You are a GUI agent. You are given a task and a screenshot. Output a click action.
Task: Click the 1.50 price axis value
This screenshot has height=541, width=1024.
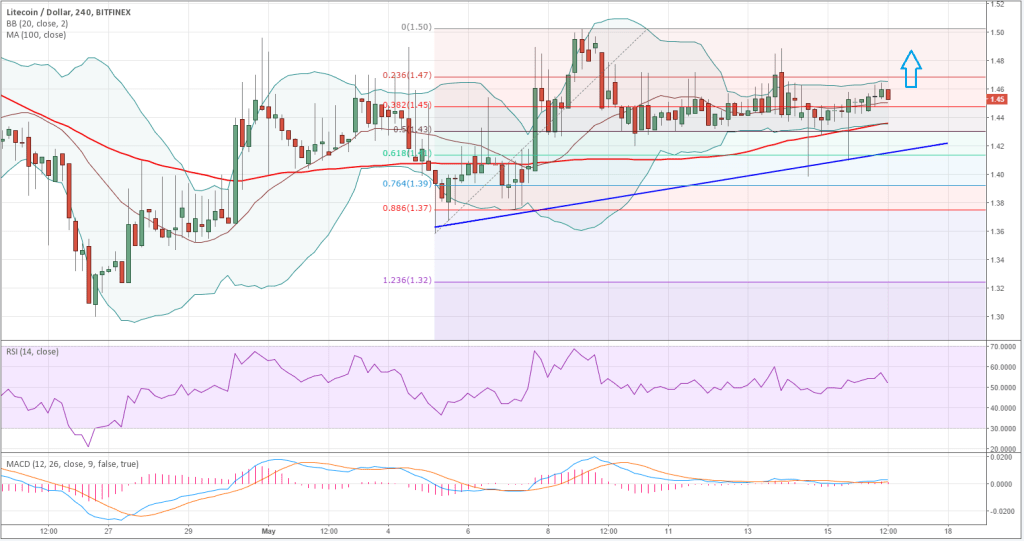pyautogui.click(x=997, y=32)
